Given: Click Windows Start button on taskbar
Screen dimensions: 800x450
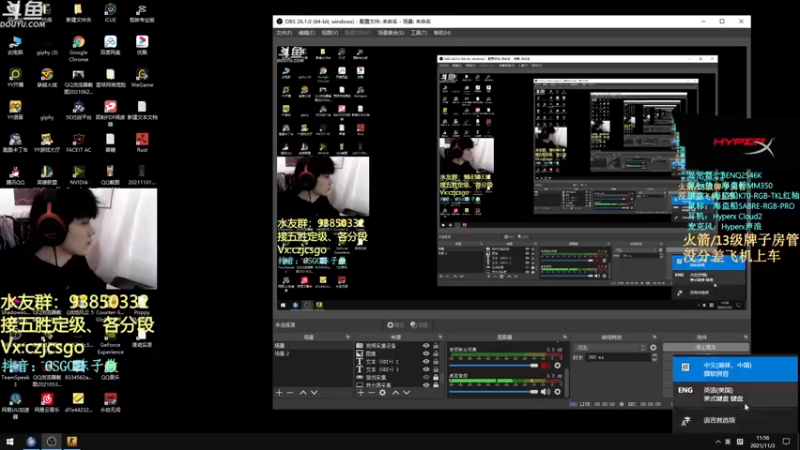Looking at the screenshot, I should pos(10,441).
